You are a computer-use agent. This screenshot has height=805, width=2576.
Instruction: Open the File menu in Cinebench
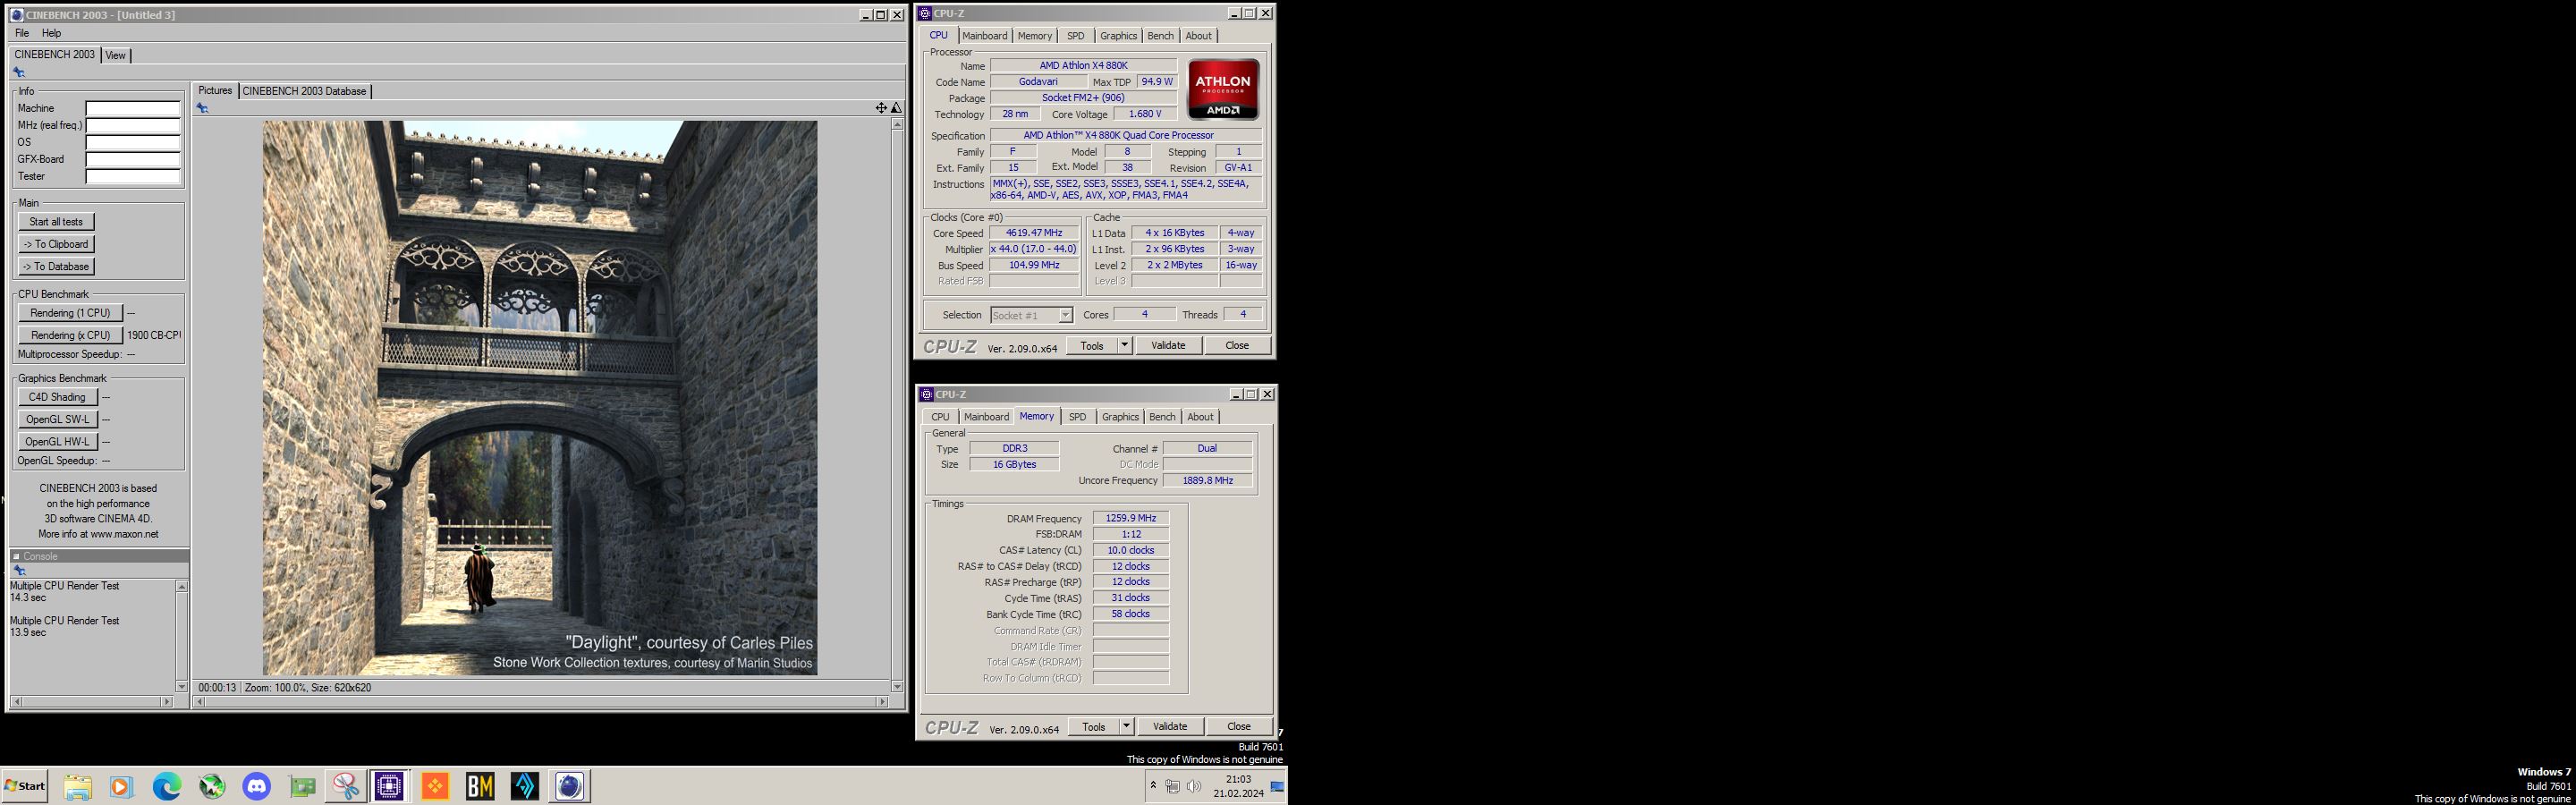coord(21,33)
